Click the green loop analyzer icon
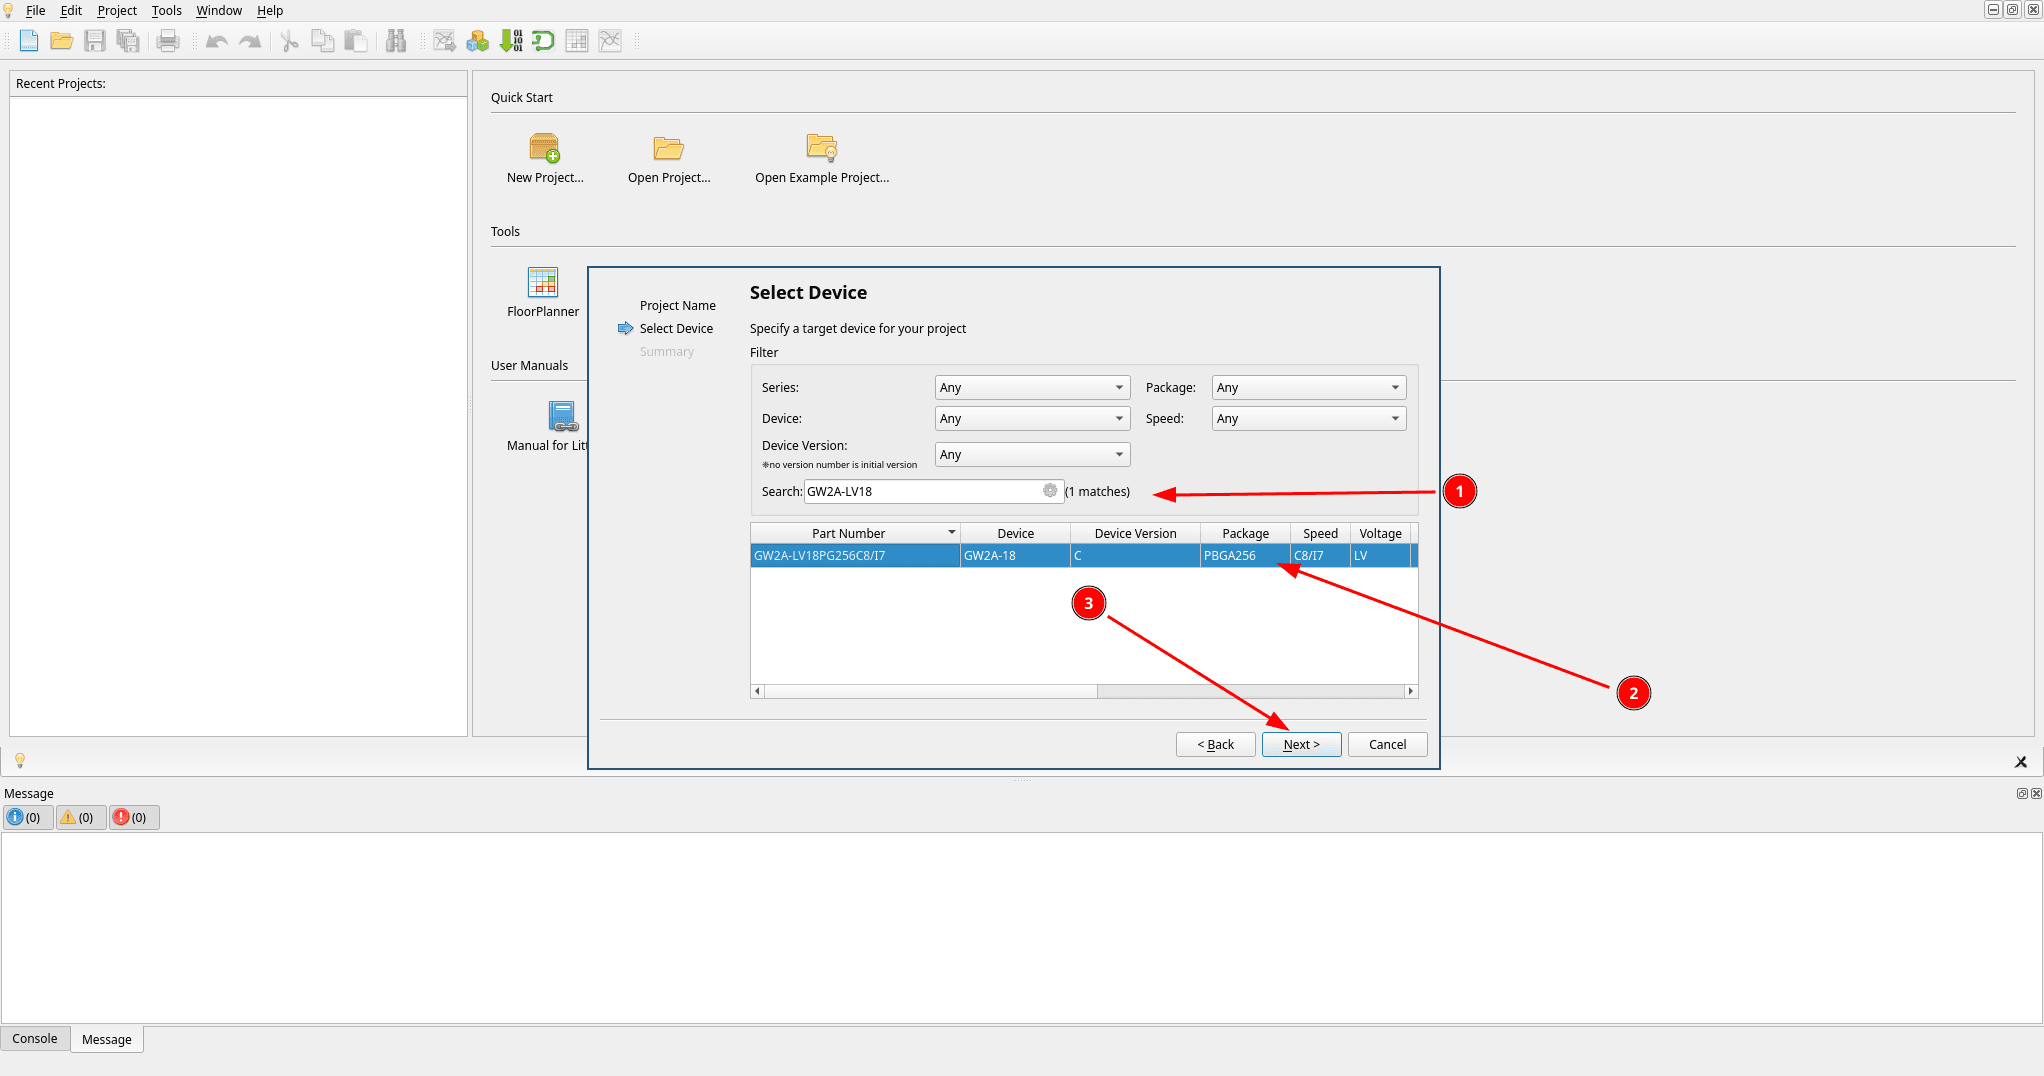This screenshot has width=2044, height=1076. coord(543,41)
